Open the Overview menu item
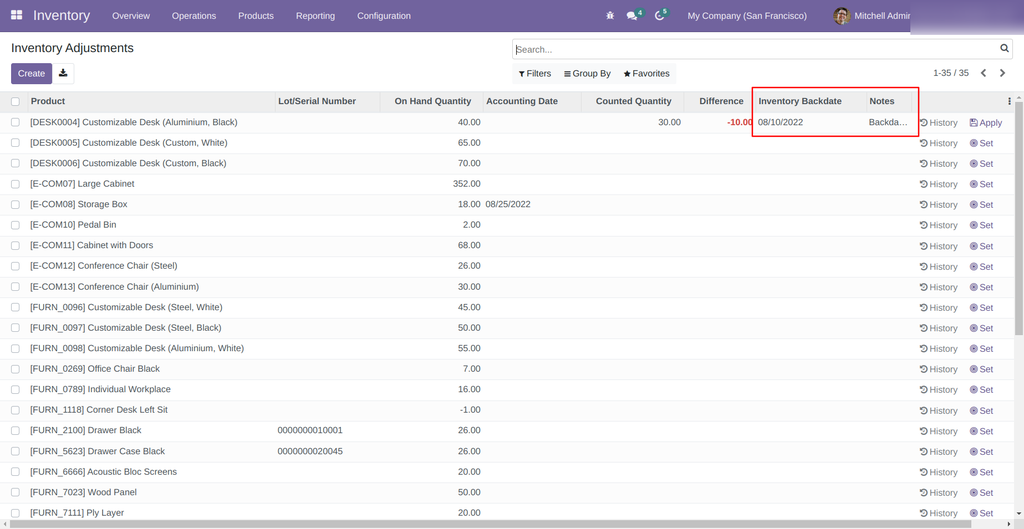1024x529 pixels. 131,16
